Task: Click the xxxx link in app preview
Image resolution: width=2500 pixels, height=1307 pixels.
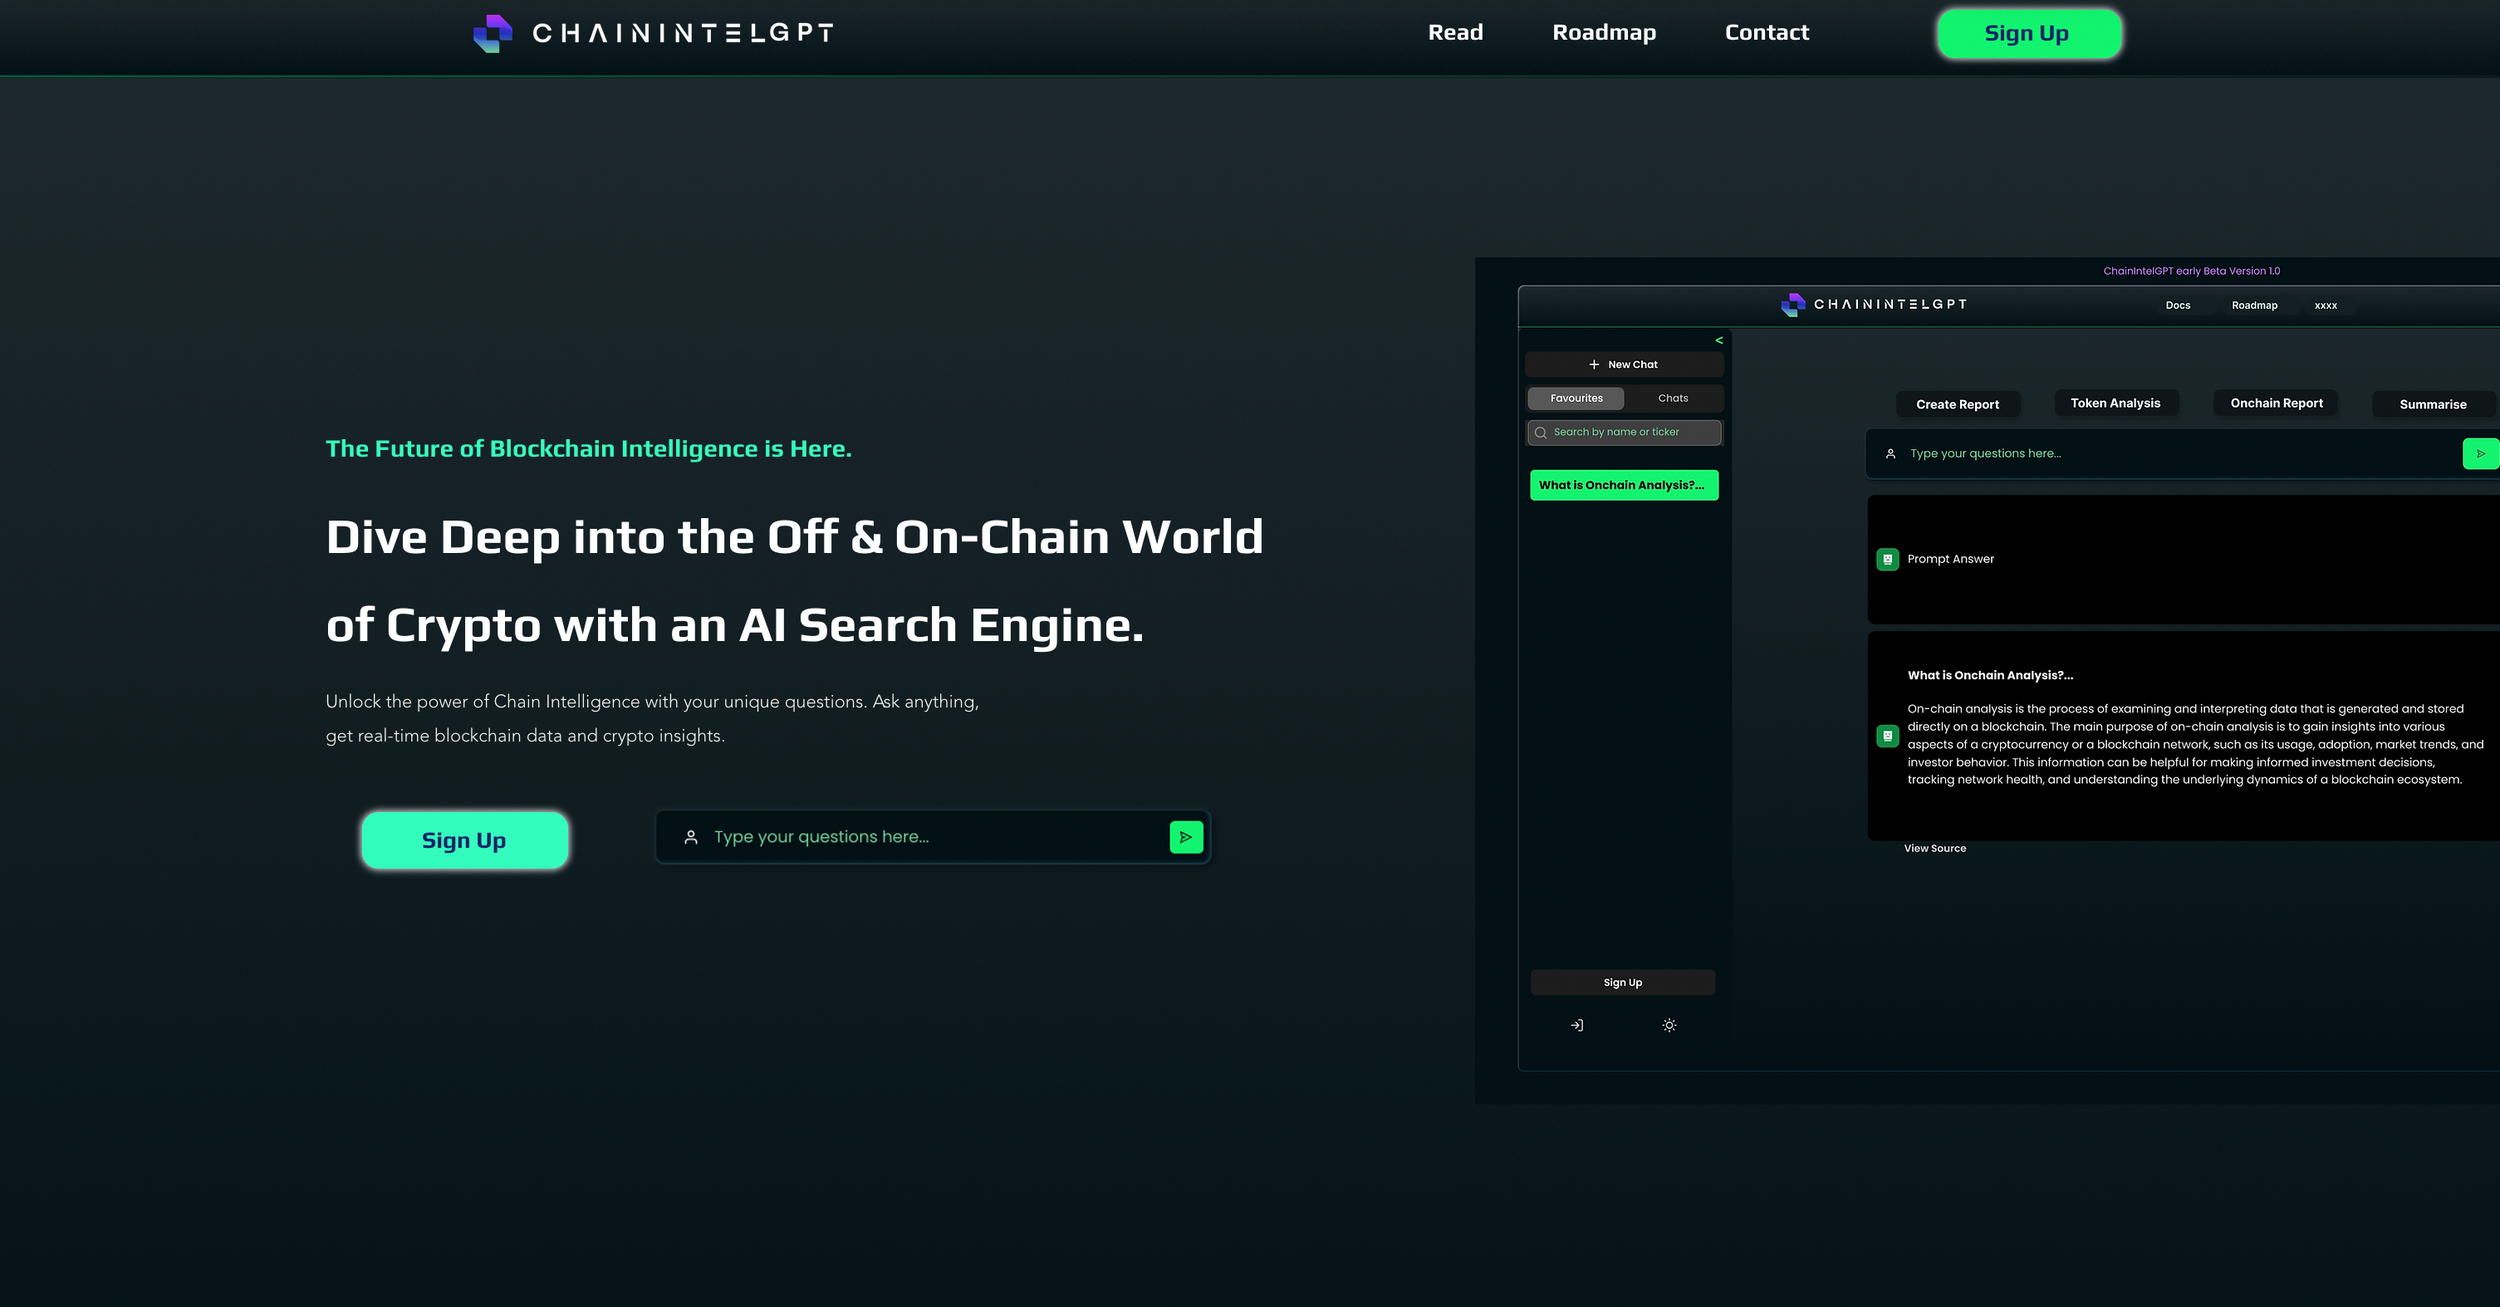Action: point(2326,306)
